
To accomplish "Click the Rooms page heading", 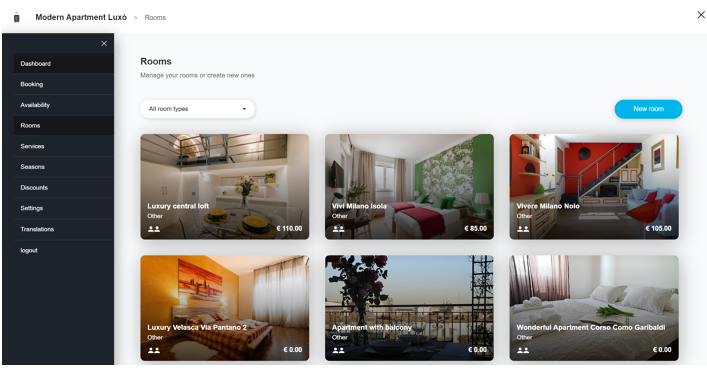I will [156, 61].
